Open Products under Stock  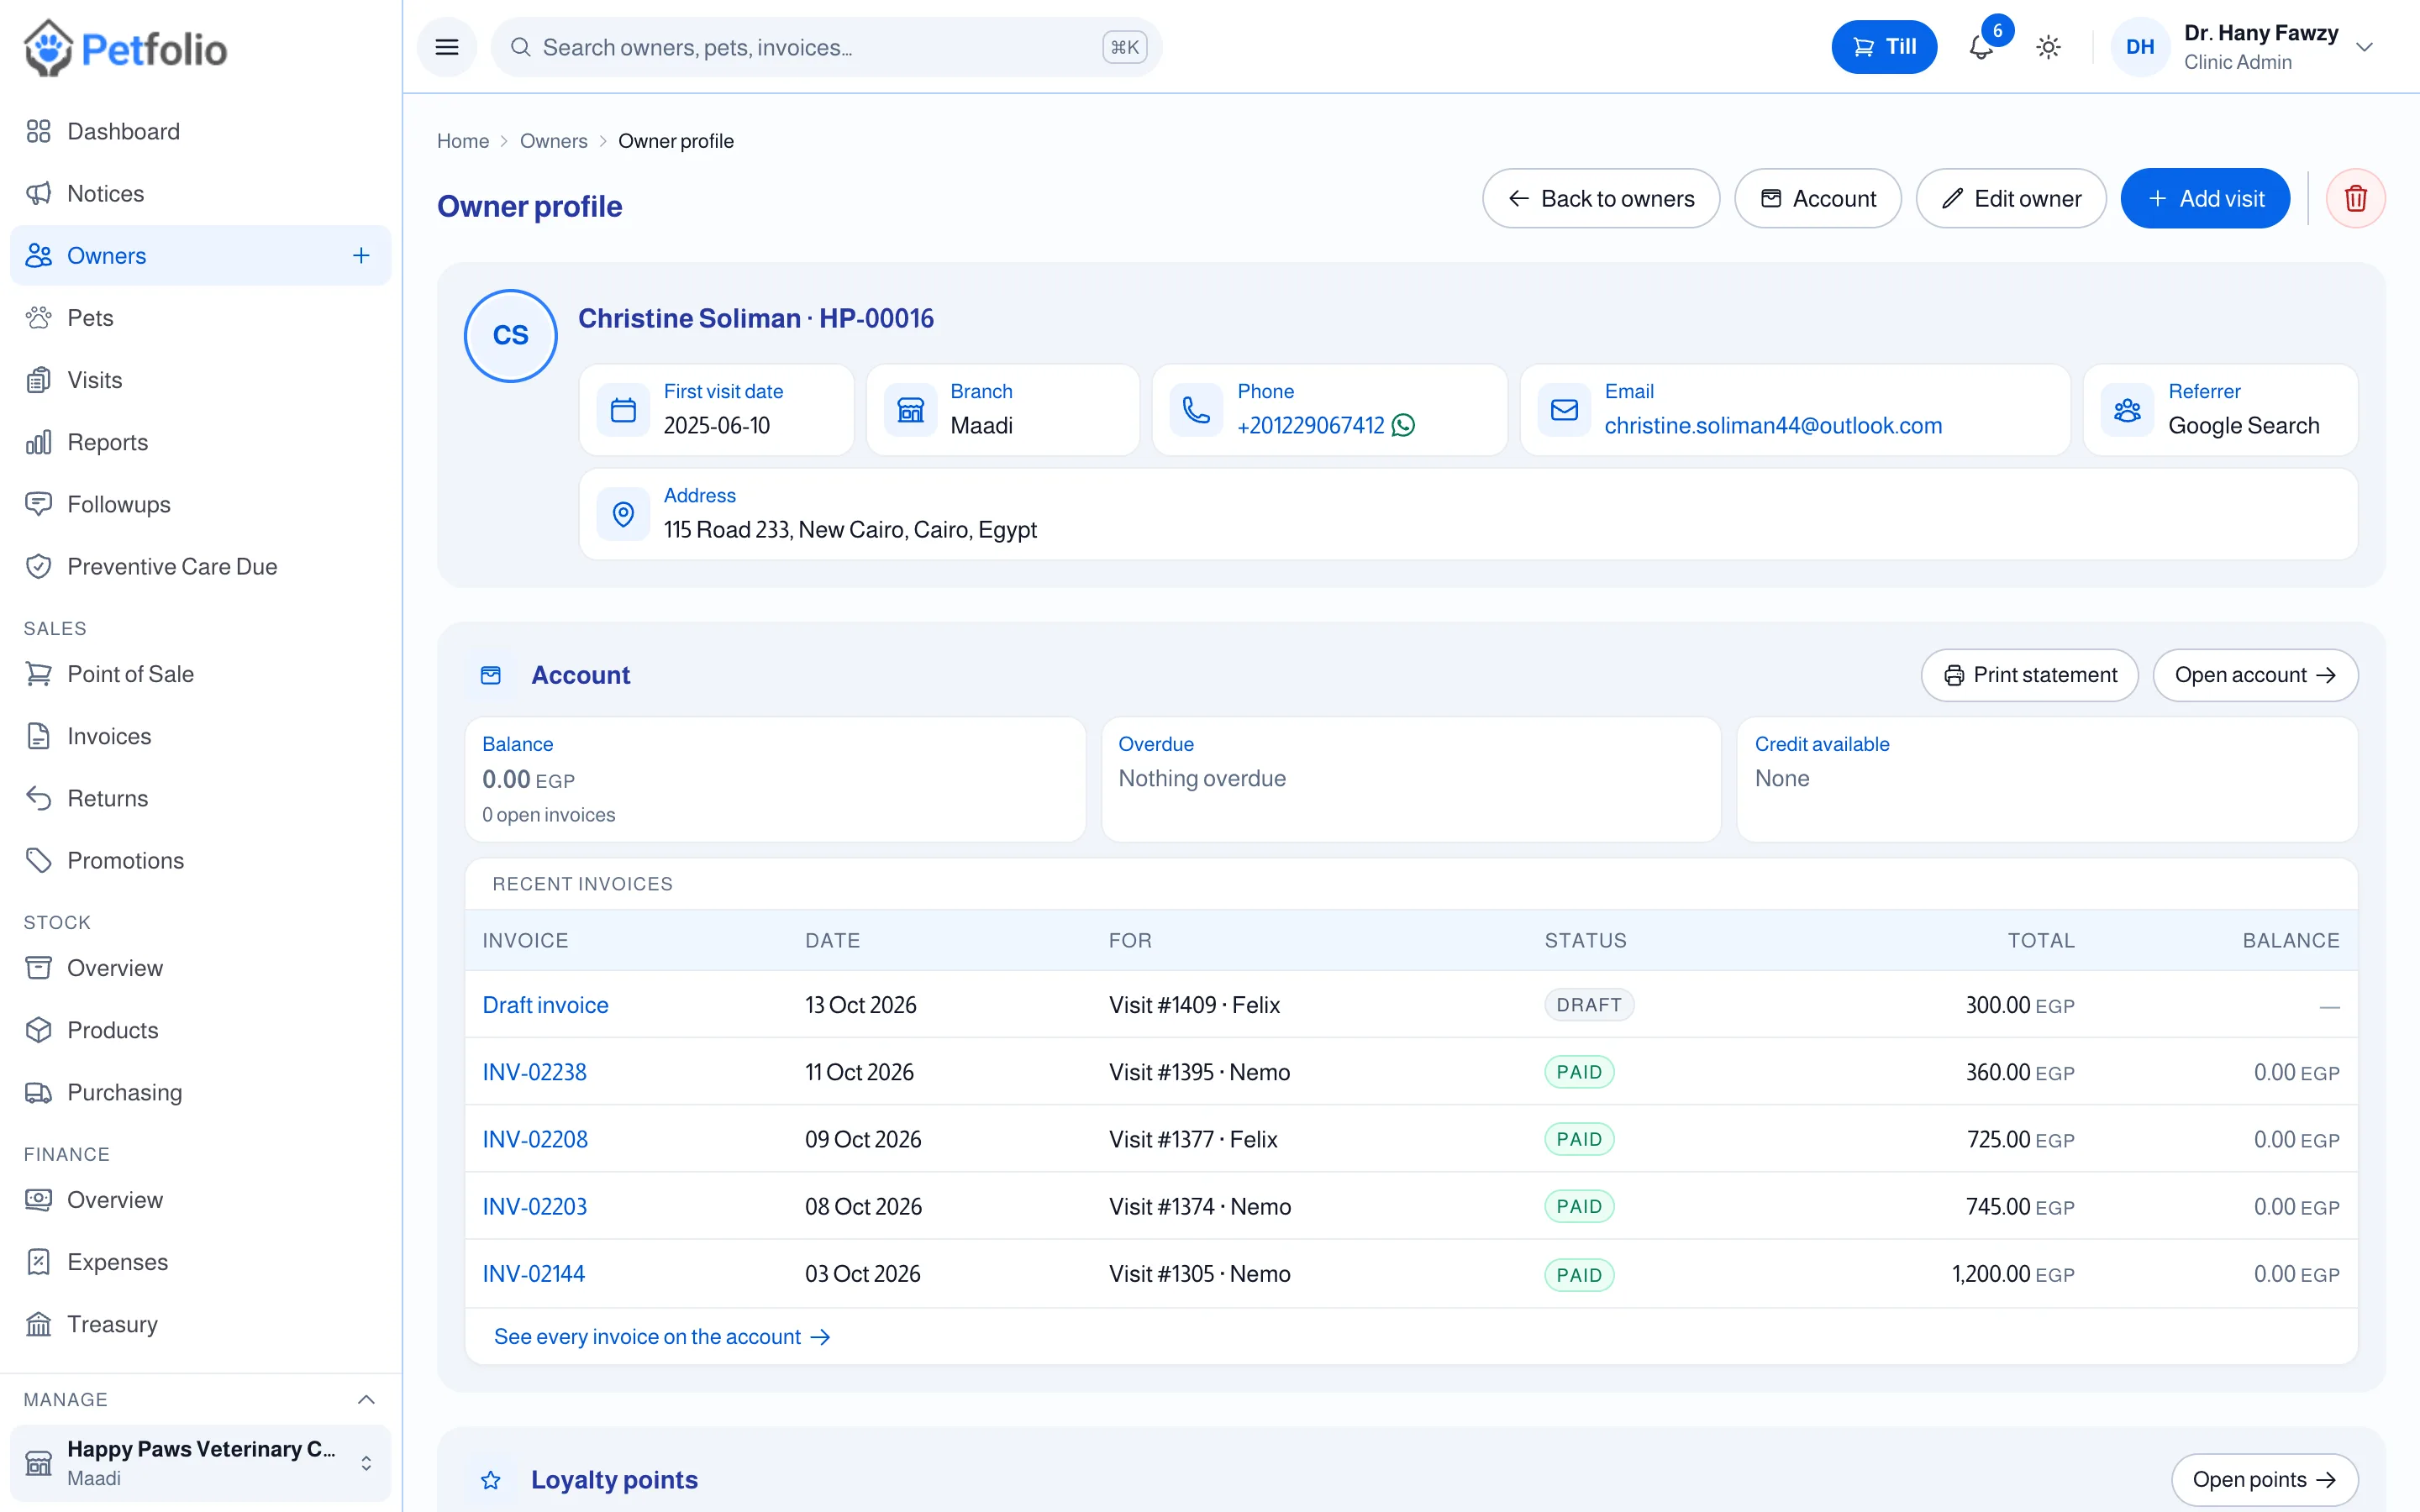point(200,1030)
